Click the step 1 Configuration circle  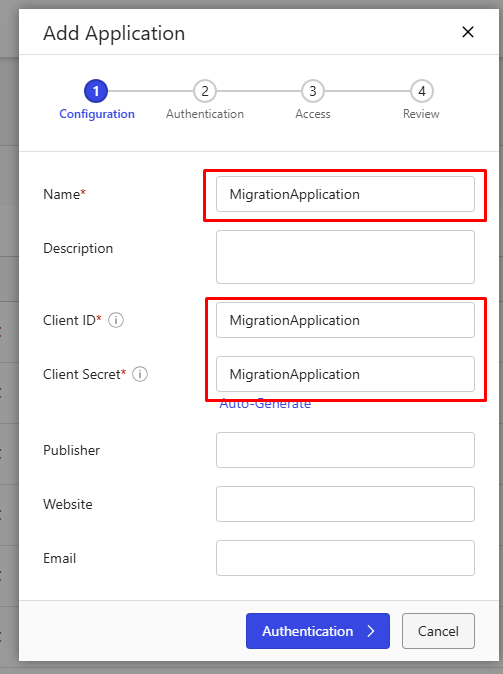pyautogui.click(x=96, y=91)
